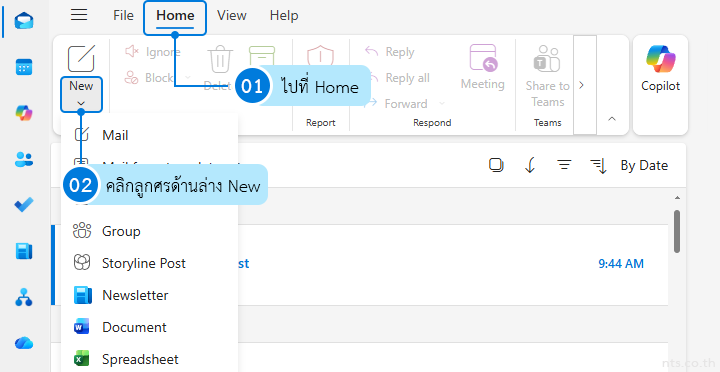Screen dimensions: 720x372
Task: Expand the Forward dropdown chevron
Action: (x=442, y=103)
